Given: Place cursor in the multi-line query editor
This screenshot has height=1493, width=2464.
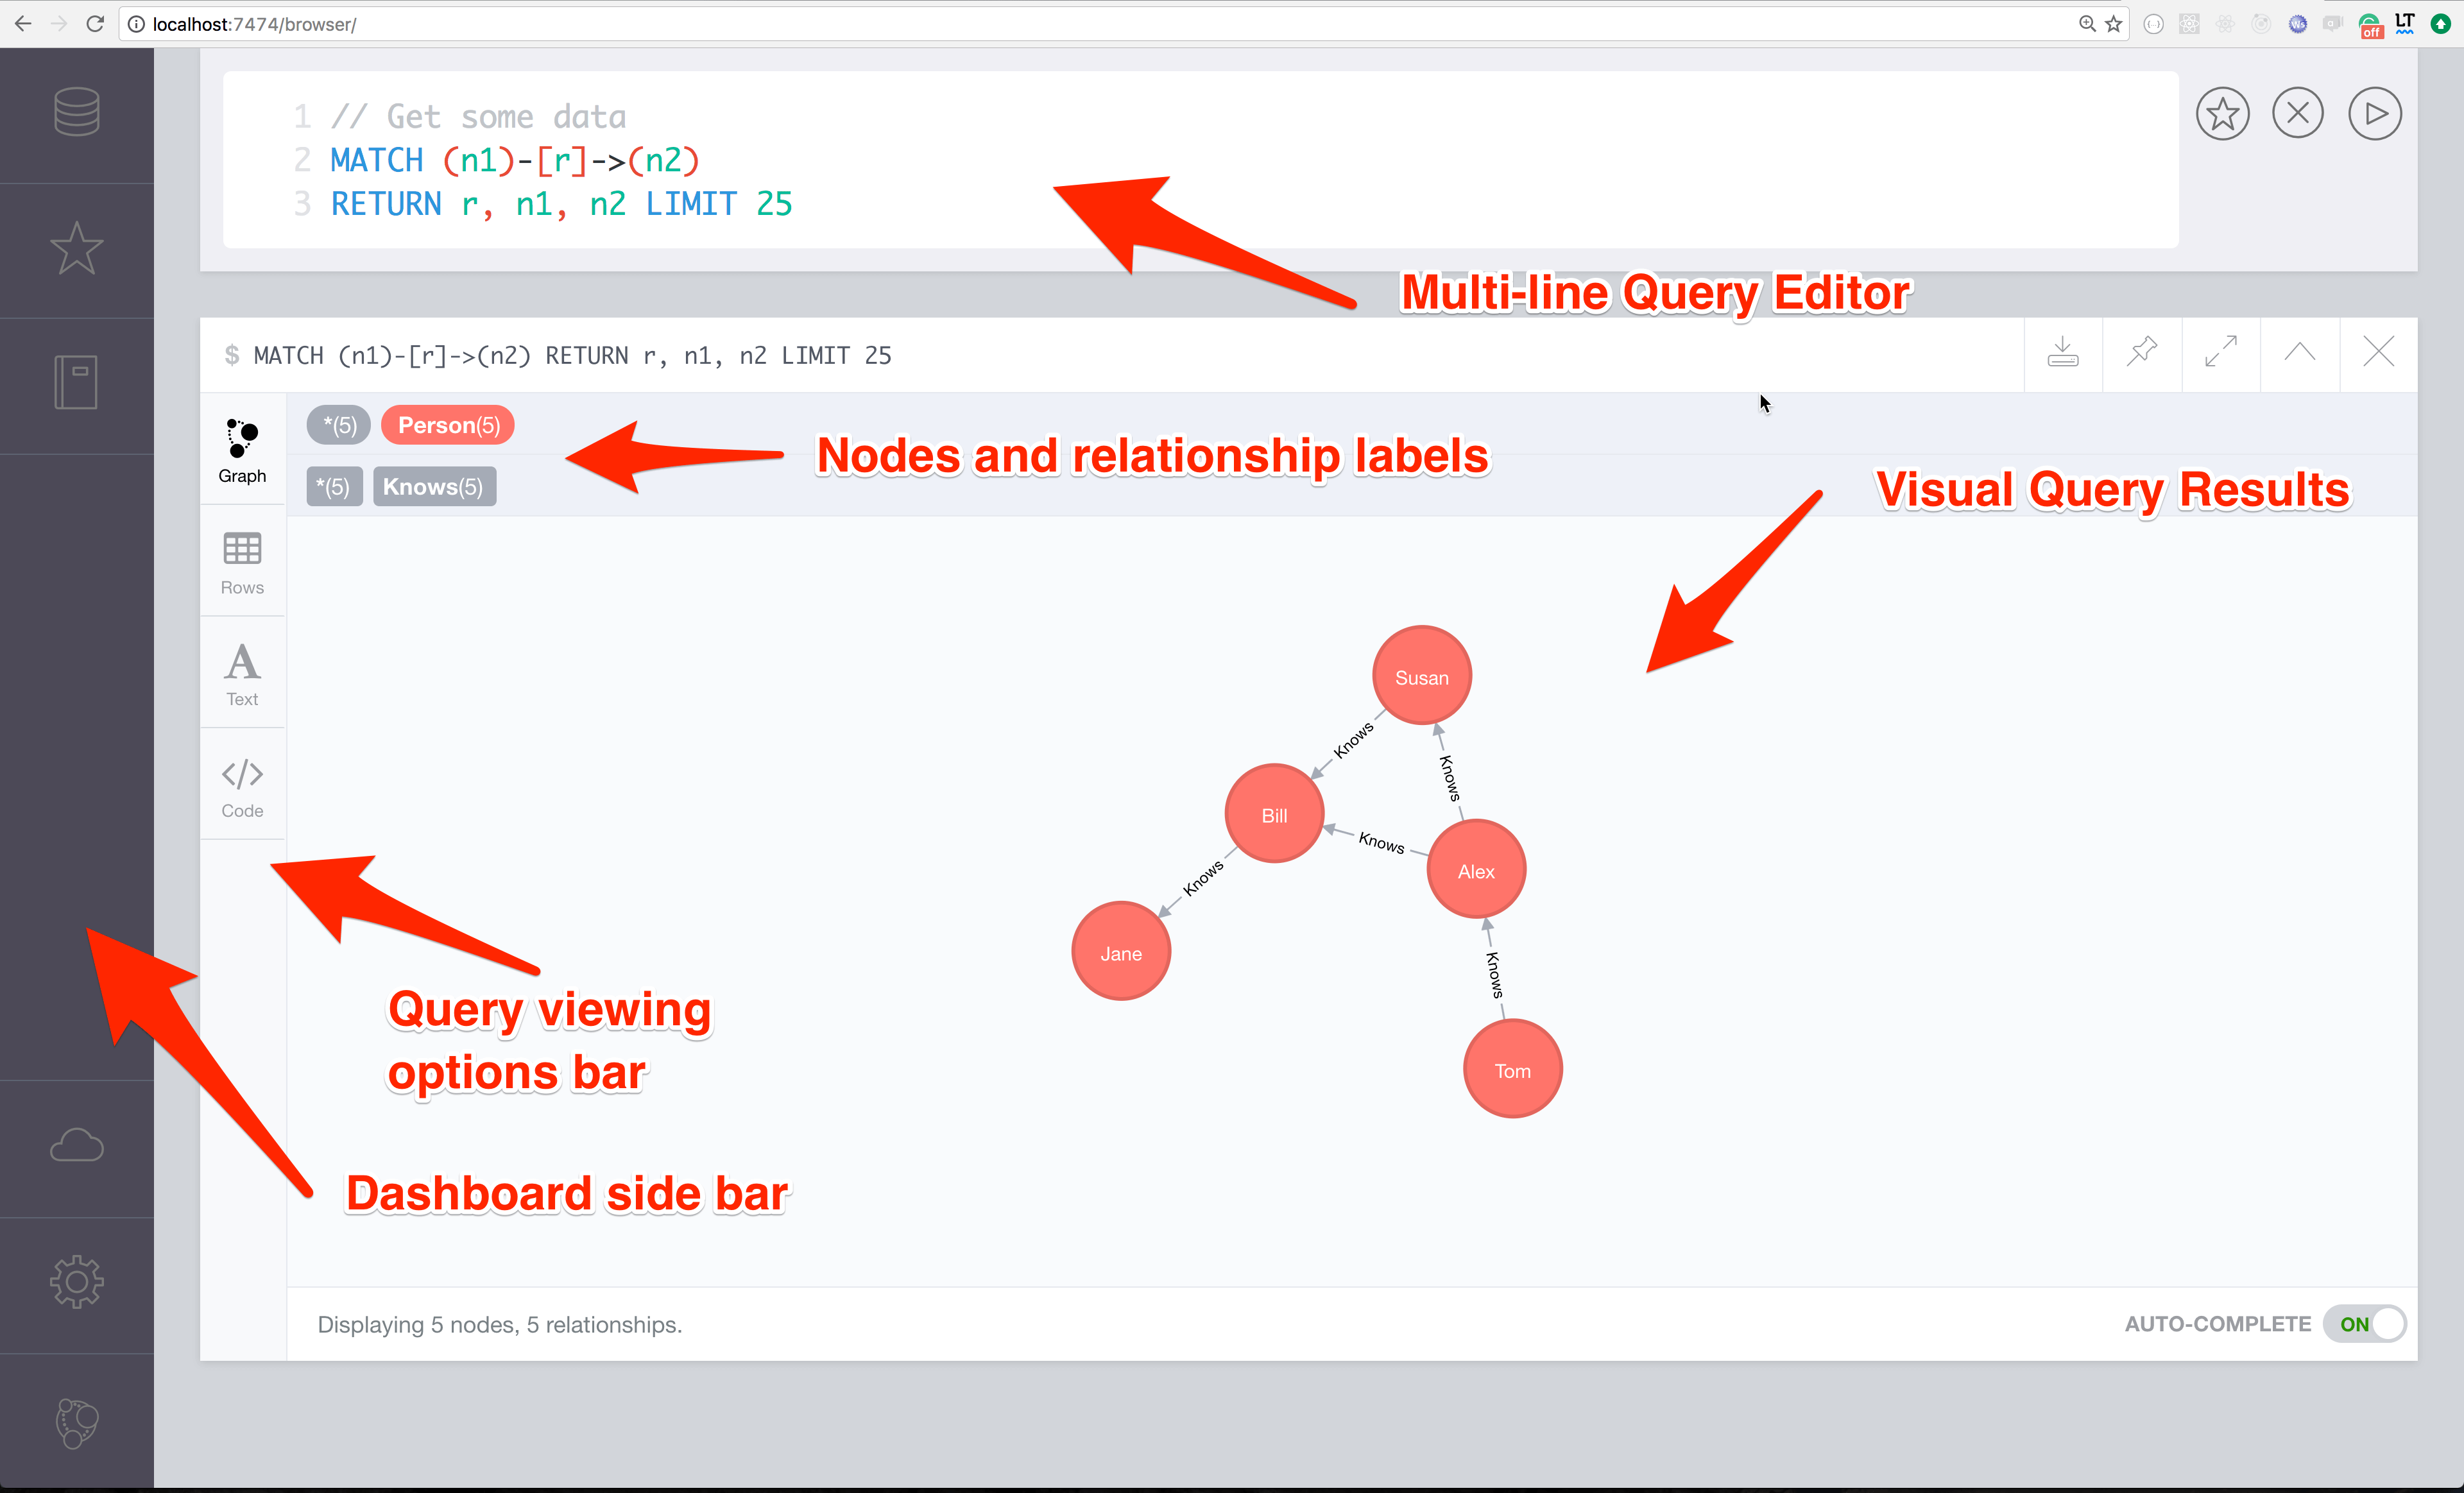Looking at the screenshot, I should pyautogui.click(x=1200, y=160).
